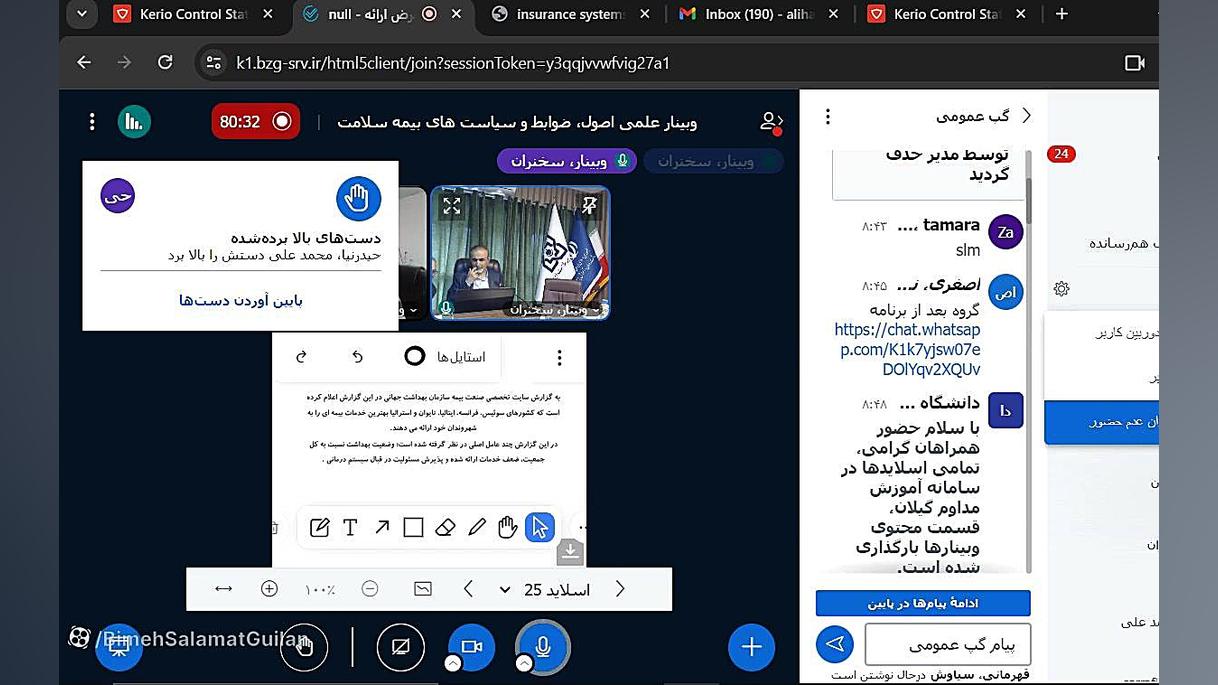Open the whiteboard styles (استایل‌ها) menu
The image size is (1218, 685).
click(x=446, y=357)
